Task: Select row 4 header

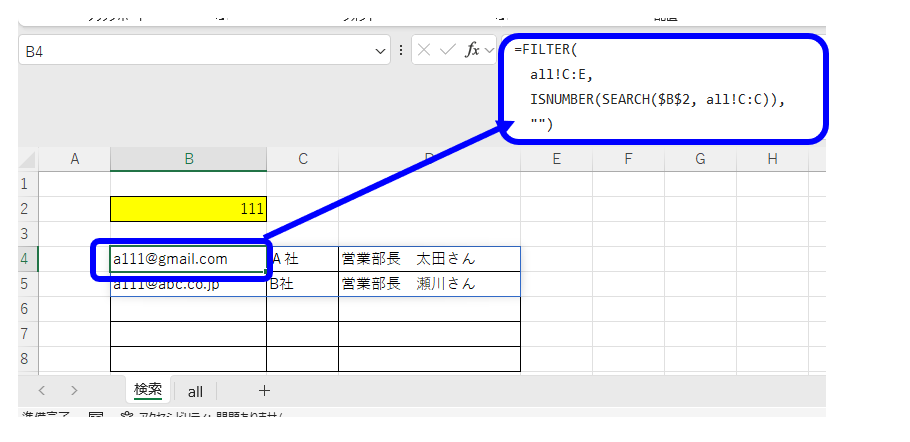Action: [x=27, y=259]
